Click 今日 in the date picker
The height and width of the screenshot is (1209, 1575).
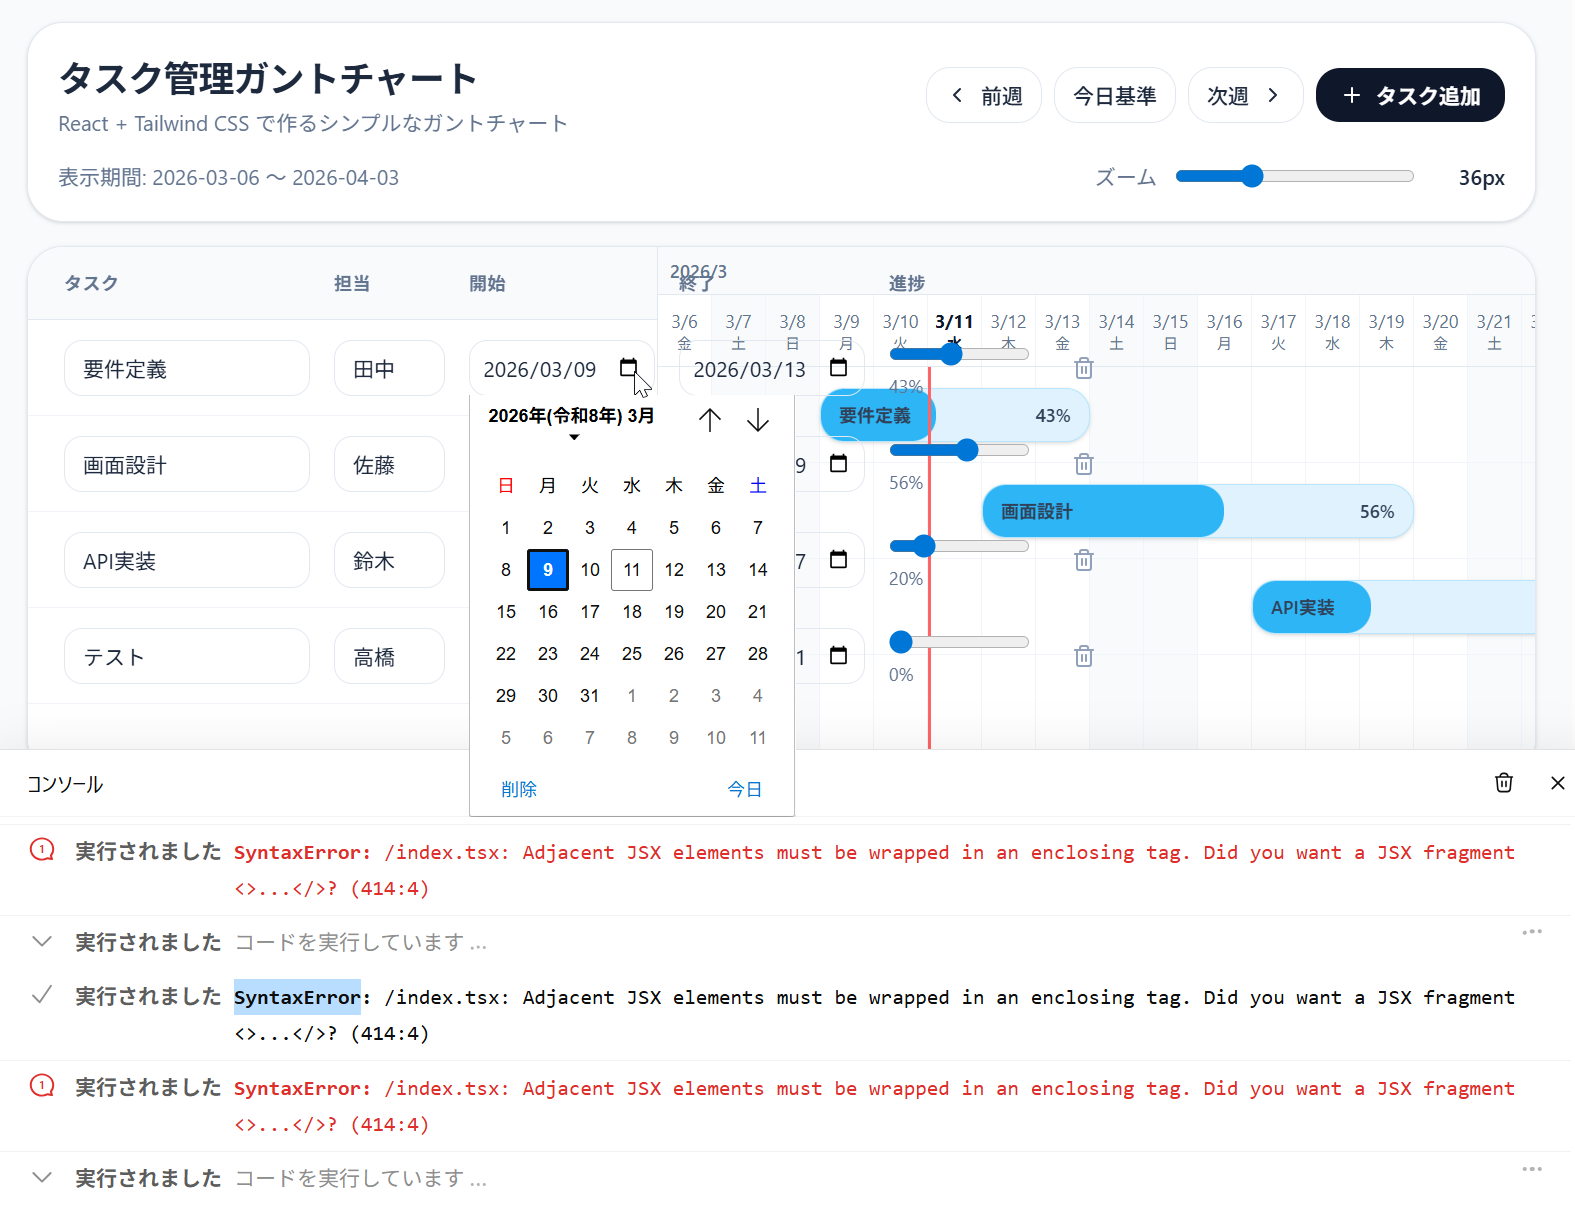(745, 789)
